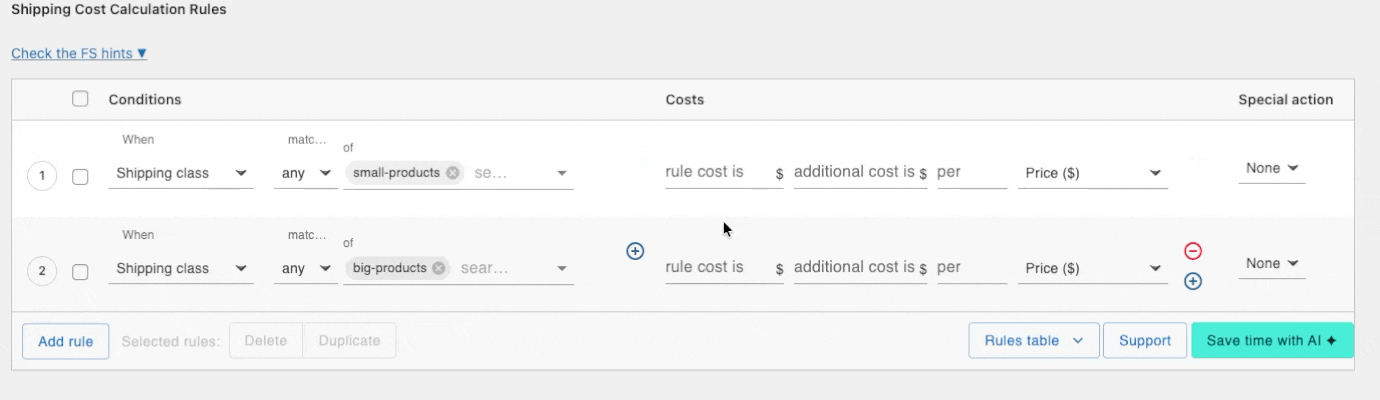
Task: Remove the small-products tag from rule 1
Action: [453, 173]
